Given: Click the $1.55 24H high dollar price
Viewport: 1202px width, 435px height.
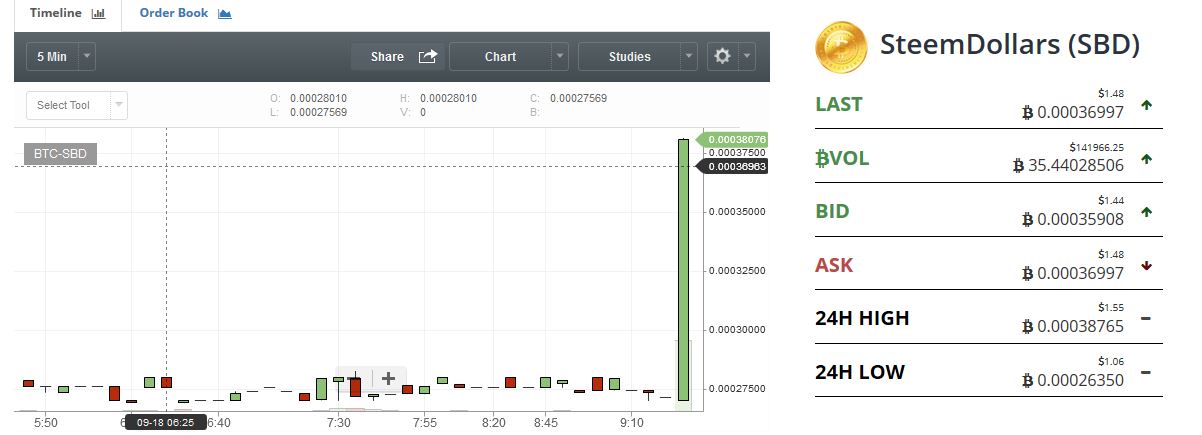Looking at the screenshot, I should 1111,308.
